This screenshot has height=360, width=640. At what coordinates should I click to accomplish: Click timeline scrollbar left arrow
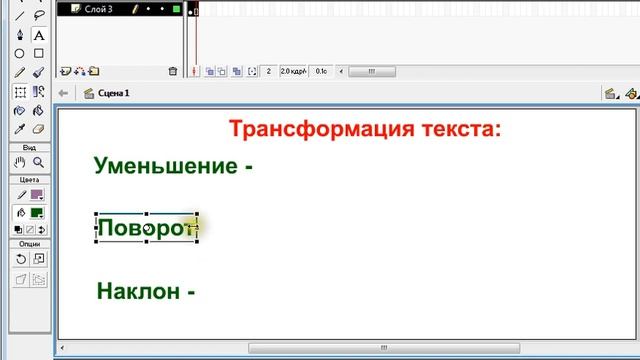coord(341,71)
